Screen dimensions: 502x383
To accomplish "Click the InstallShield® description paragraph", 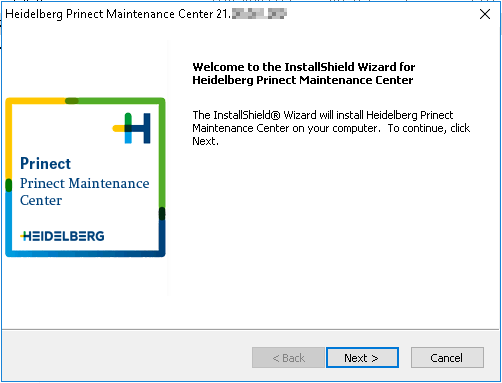I will [x=331, y=128].
